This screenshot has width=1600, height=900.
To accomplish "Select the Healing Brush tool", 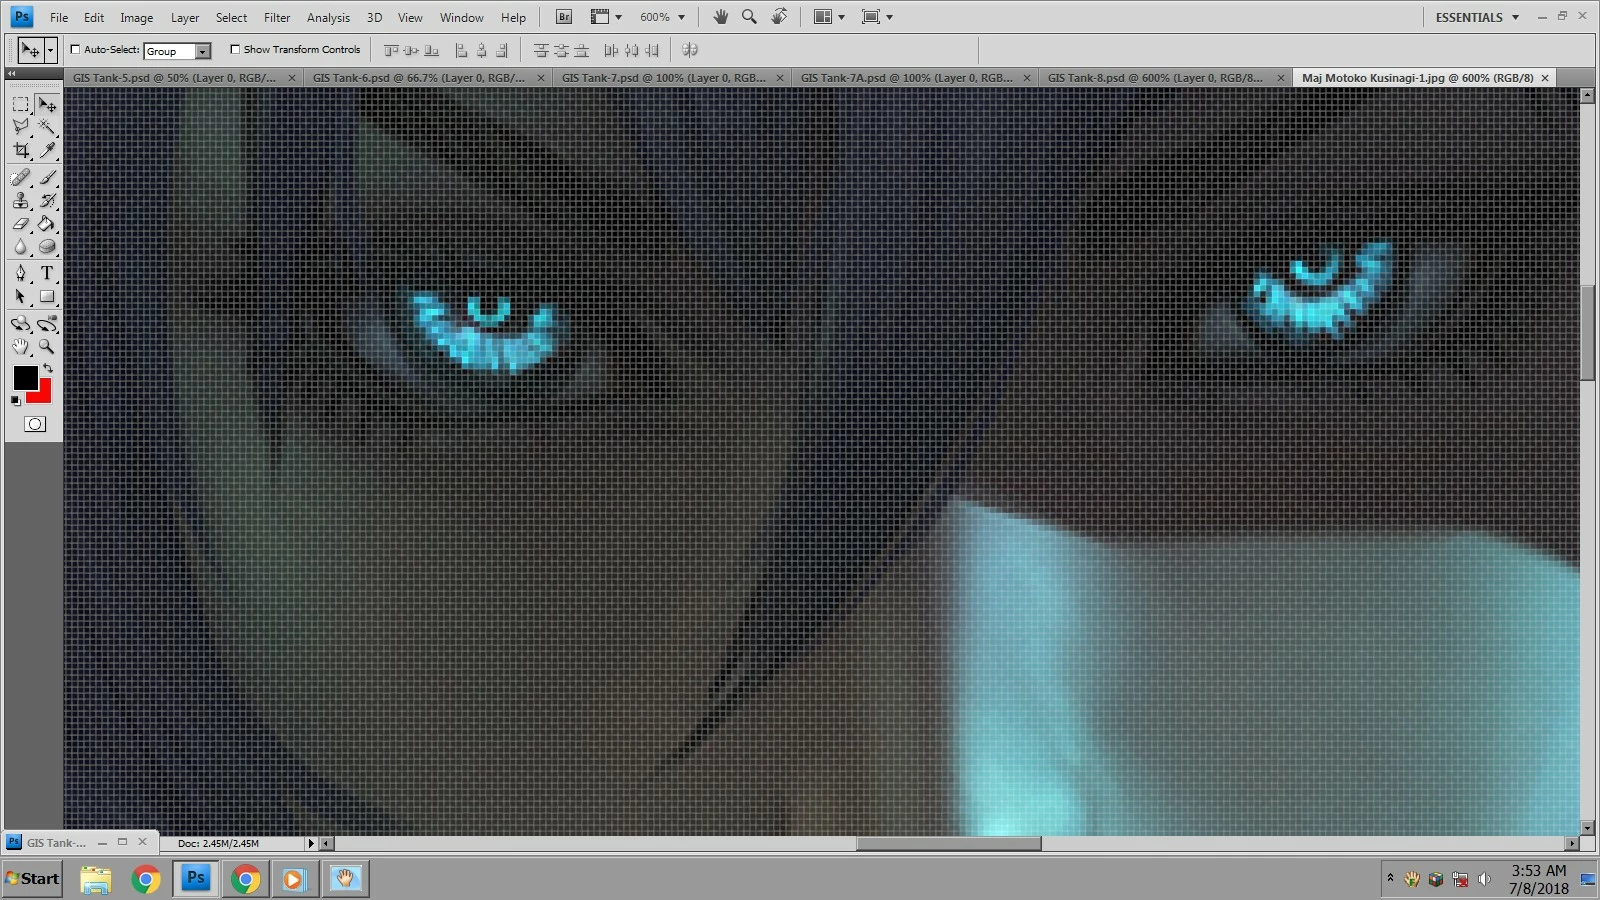I will click(x=20, y=178).
